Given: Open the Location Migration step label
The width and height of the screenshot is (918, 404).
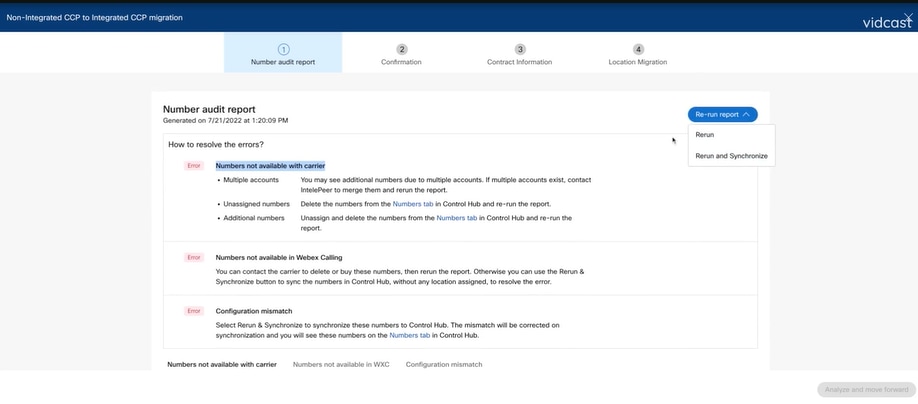Looking at the screenshot, I should 638,62.
